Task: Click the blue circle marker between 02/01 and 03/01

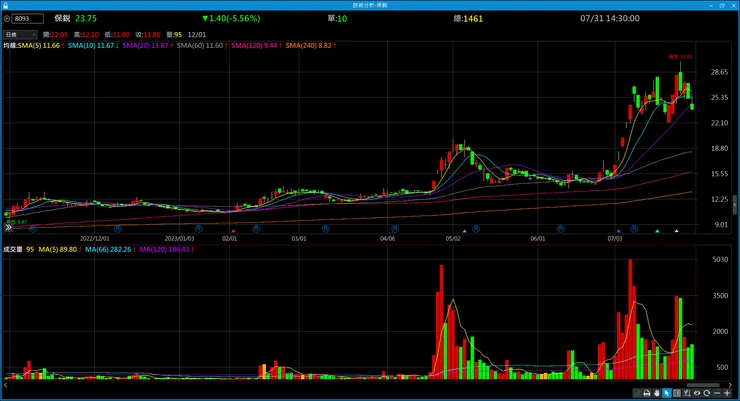Action: click(x=256, y=229)
